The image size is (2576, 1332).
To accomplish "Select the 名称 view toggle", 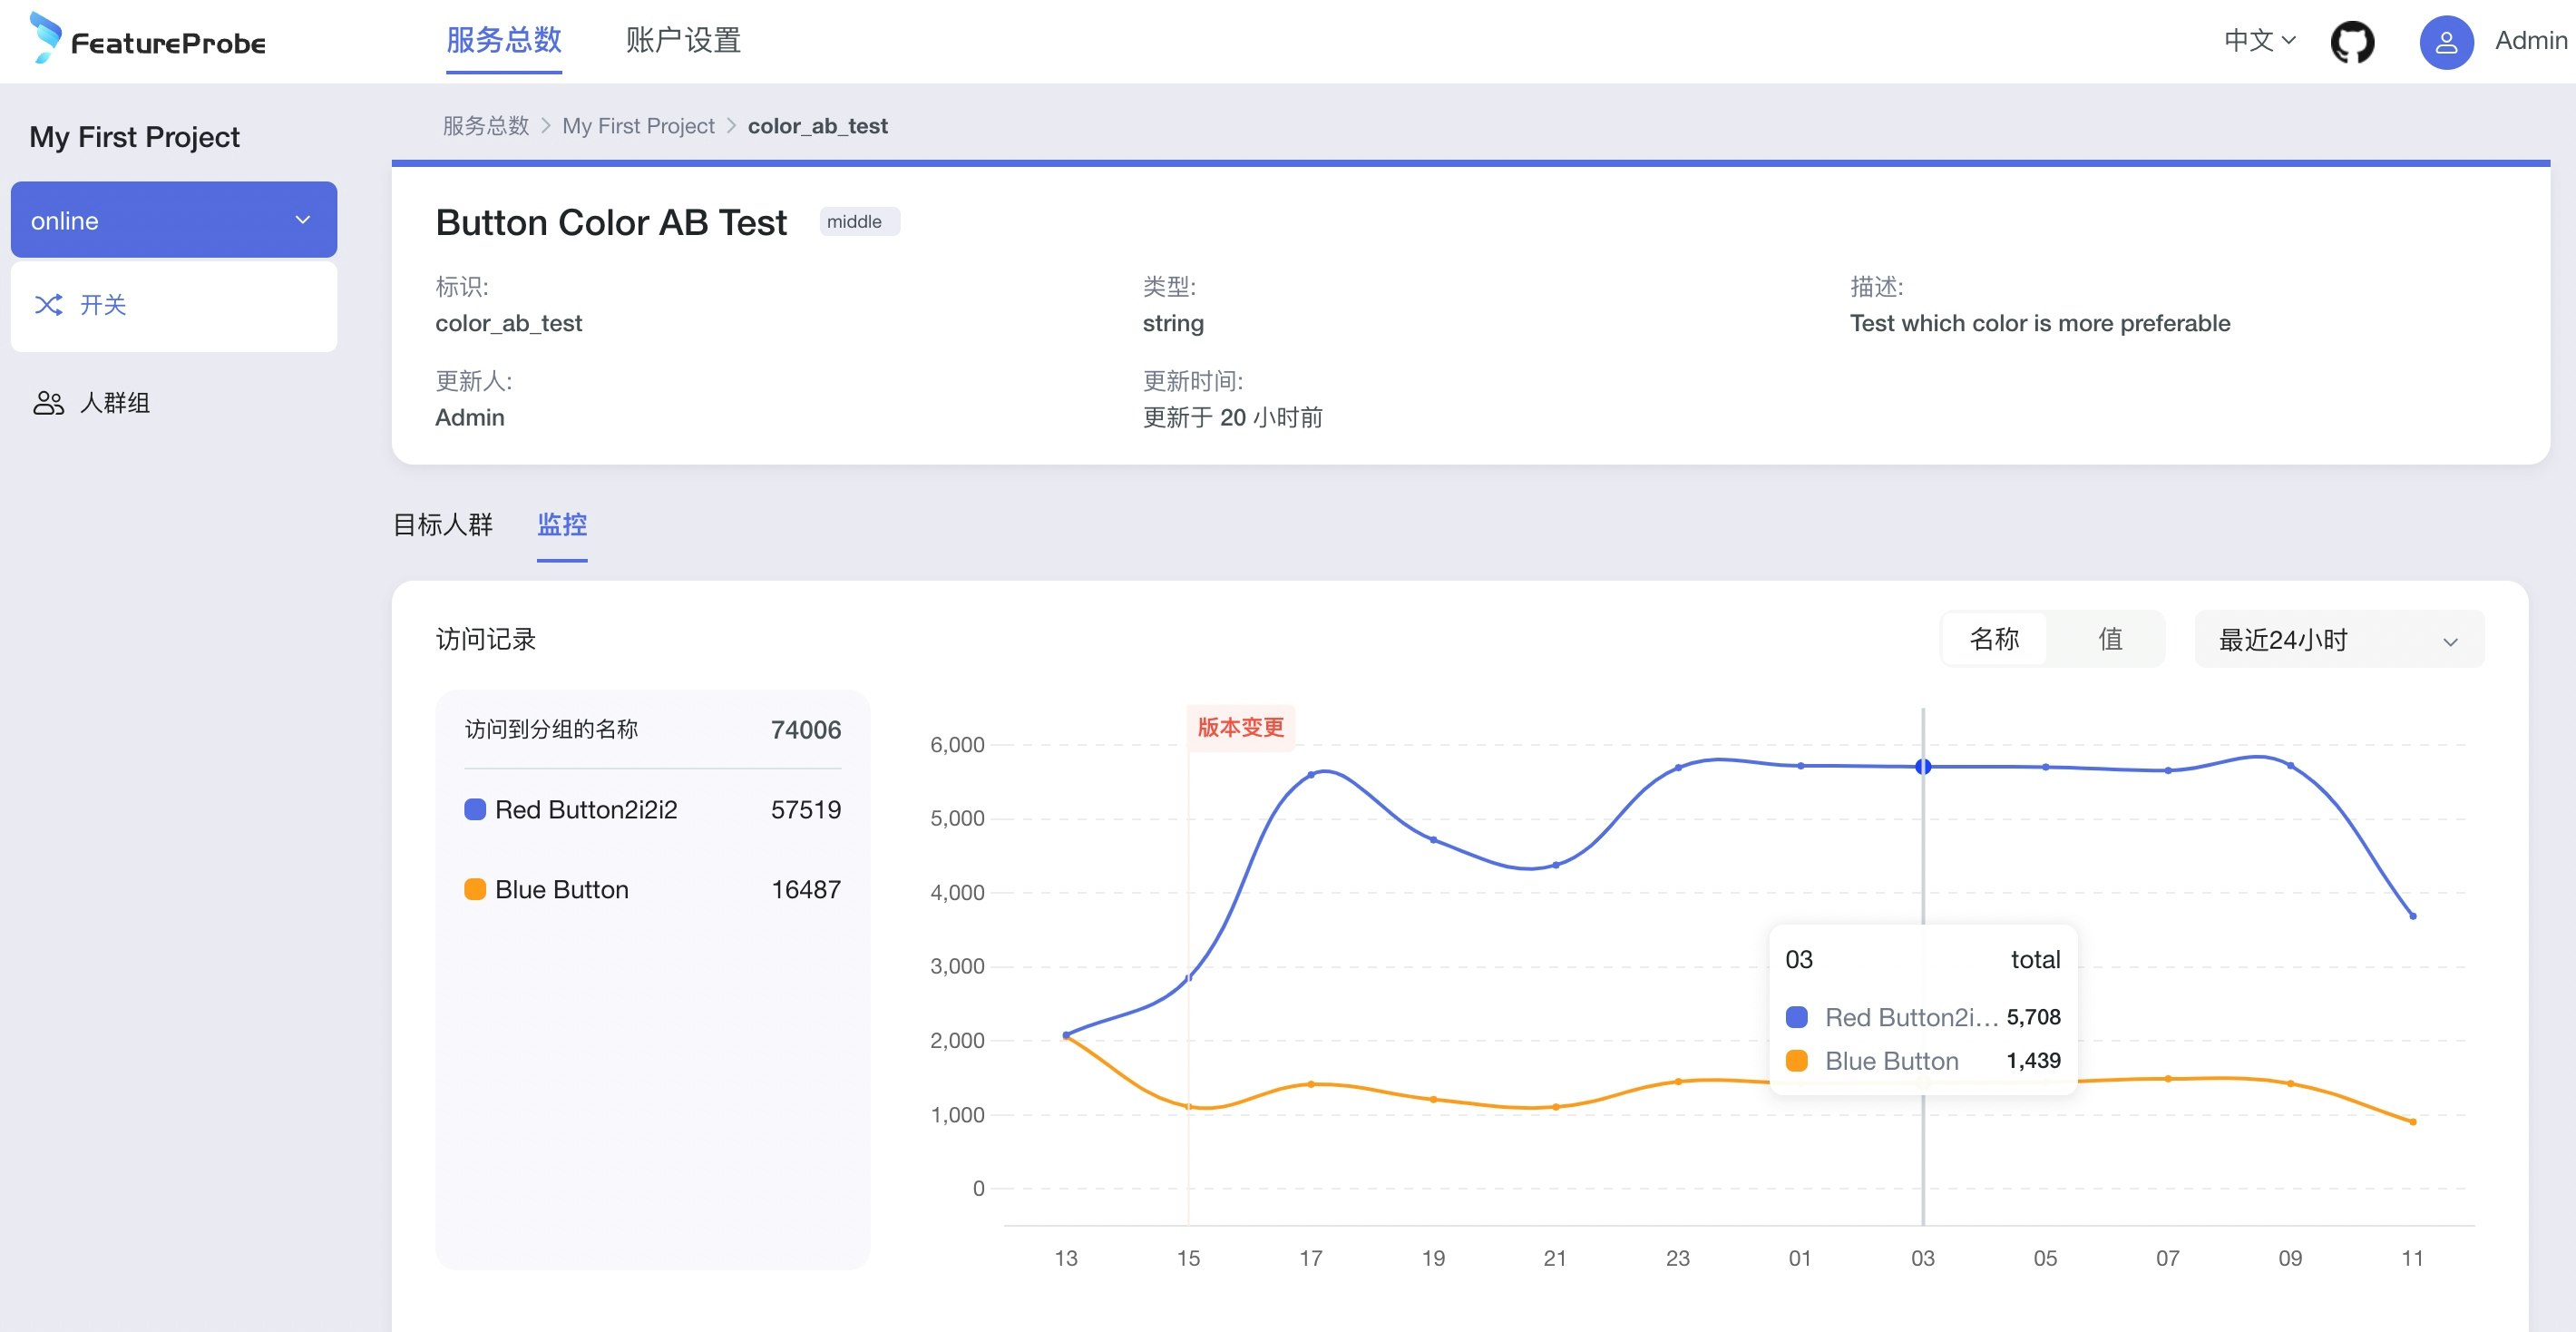I will pos(1994,639).
